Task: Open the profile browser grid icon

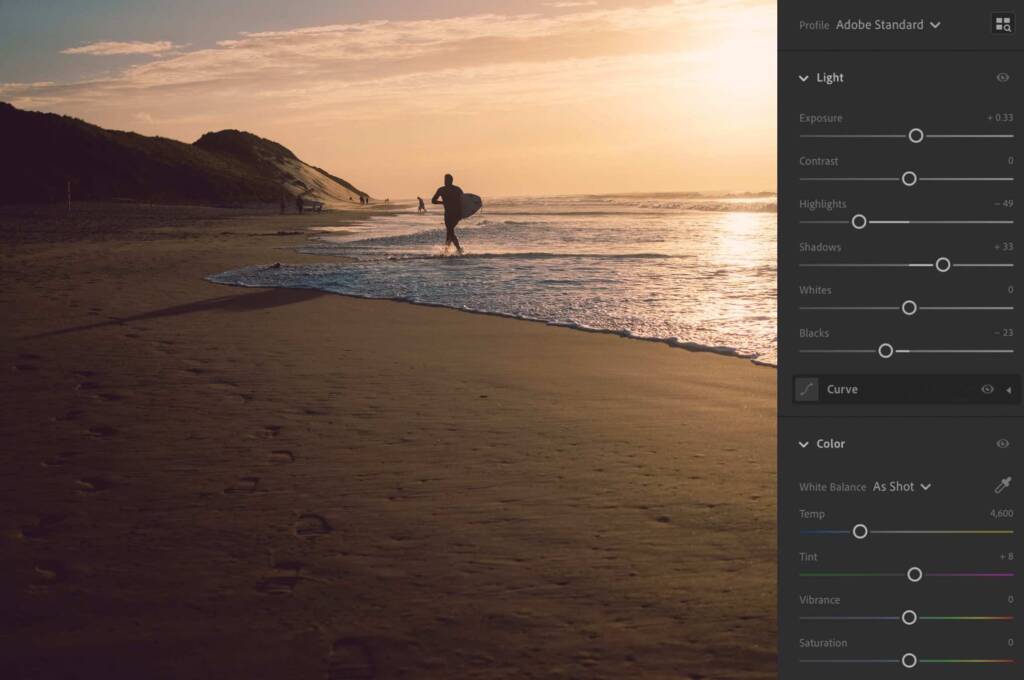Action: pos(1003,23)
